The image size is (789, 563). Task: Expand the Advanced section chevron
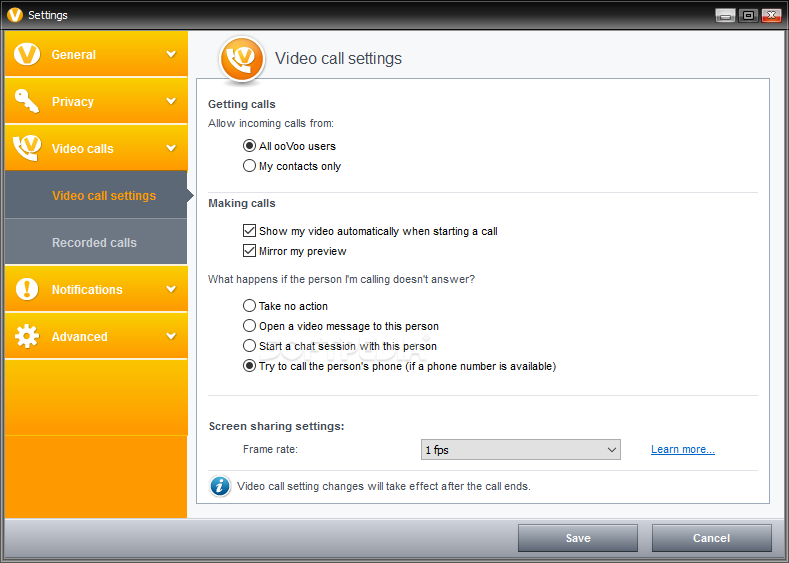point(171,336)
